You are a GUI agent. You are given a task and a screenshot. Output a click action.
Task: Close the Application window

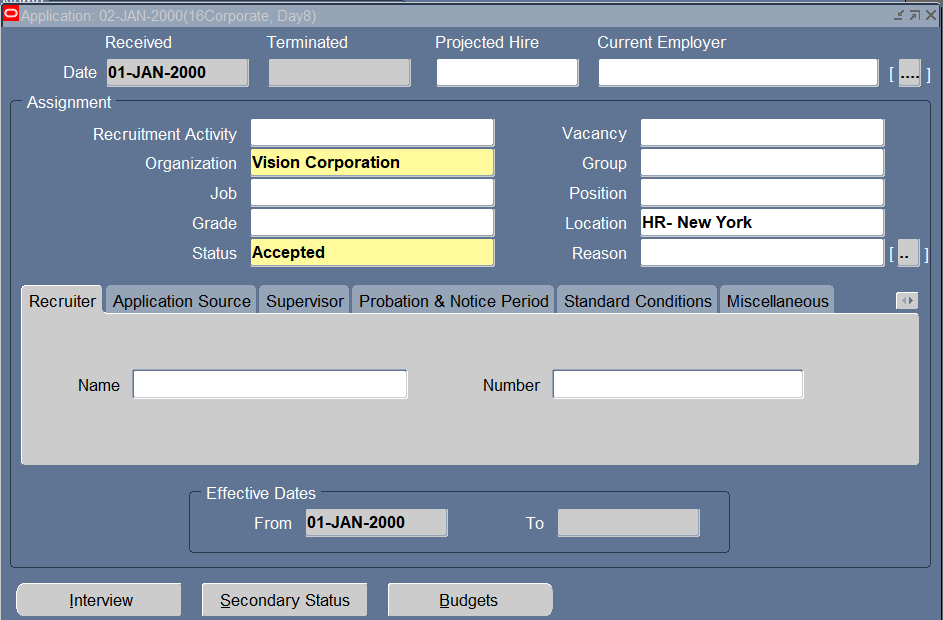[930, 15]
